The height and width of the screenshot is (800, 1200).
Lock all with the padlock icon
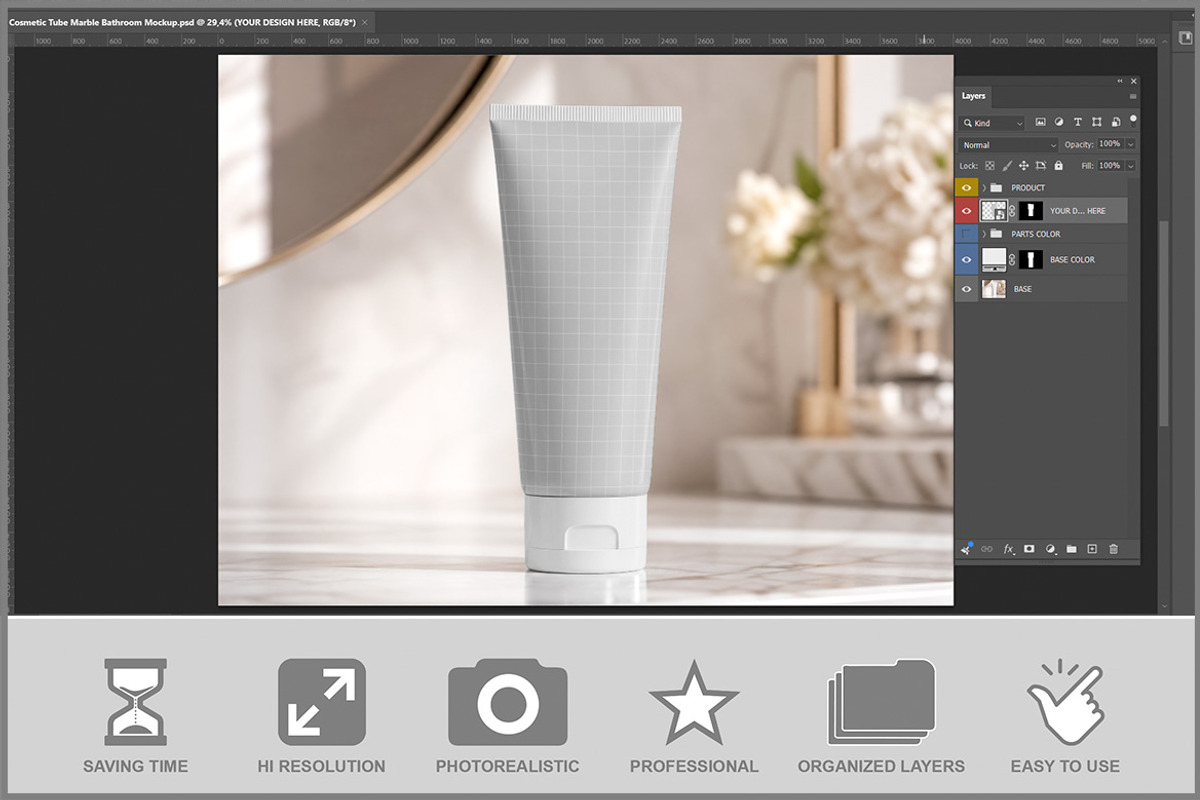(1057, 166)
